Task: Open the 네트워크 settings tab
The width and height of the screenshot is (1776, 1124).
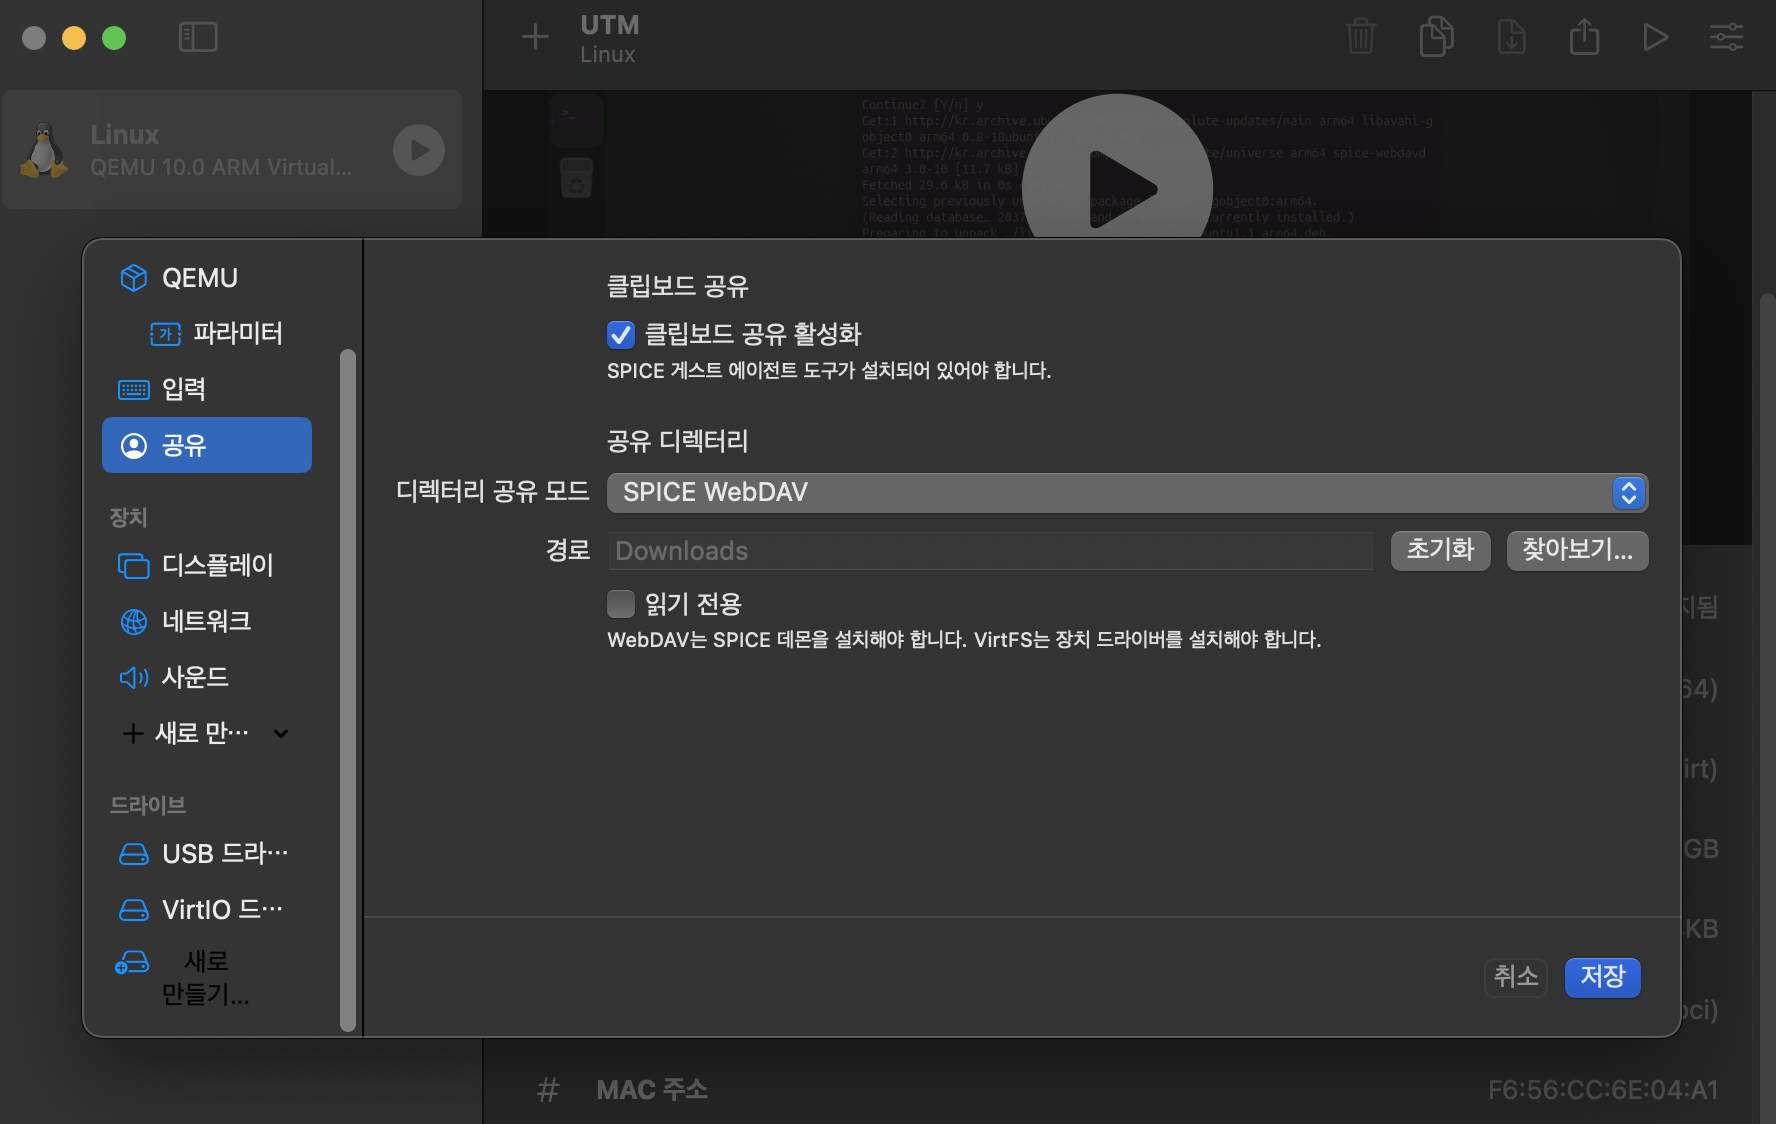Action: coord(207,621)
